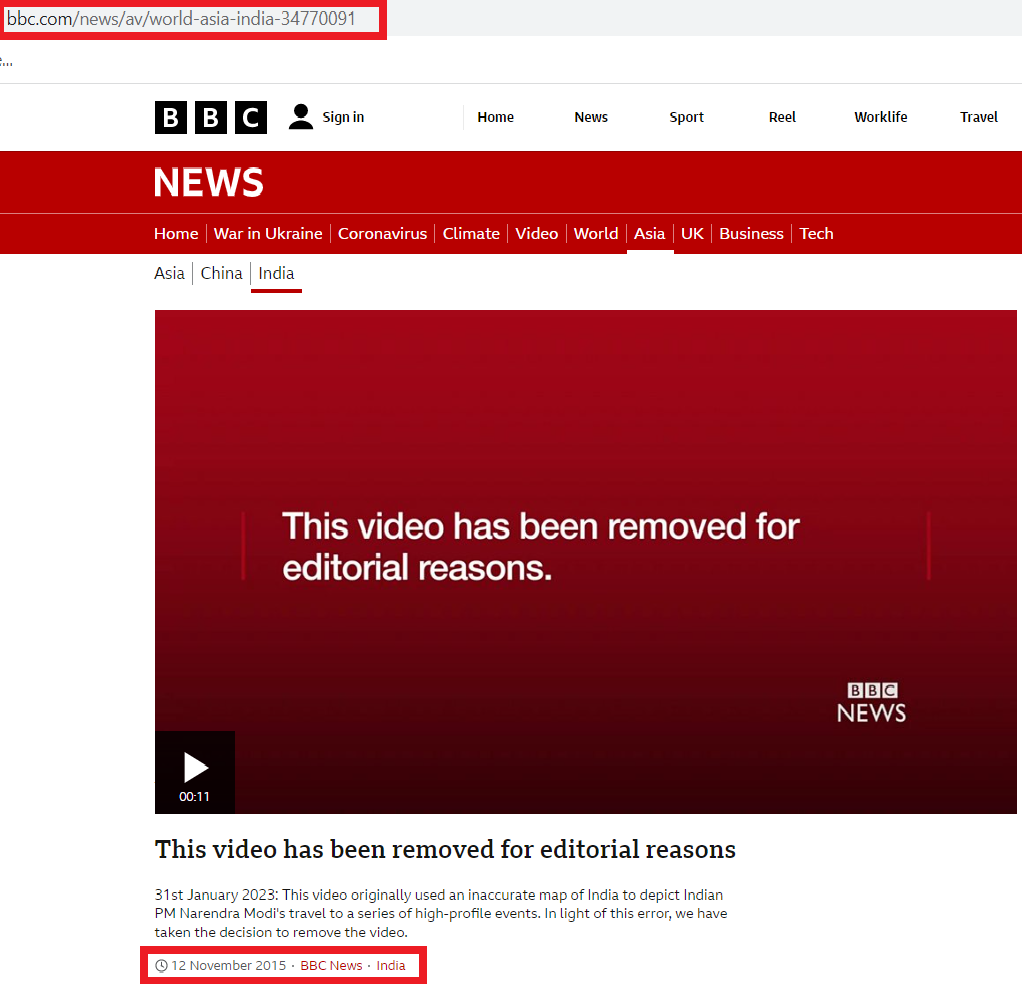Go to Worklife in top navigation

tap(880, 117)
